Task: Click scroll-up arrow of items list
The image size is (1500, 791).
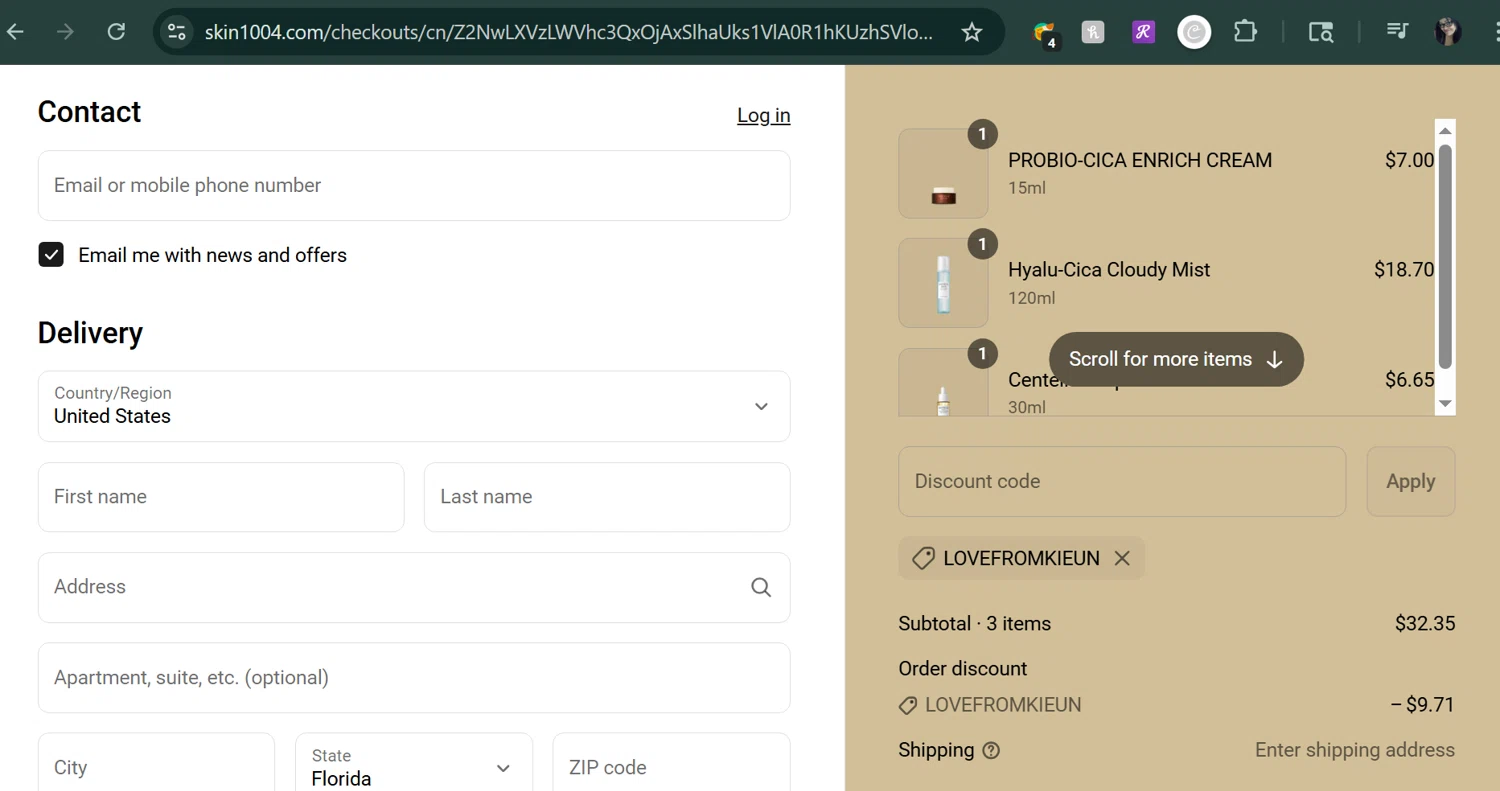Action: click(1445, 130)
